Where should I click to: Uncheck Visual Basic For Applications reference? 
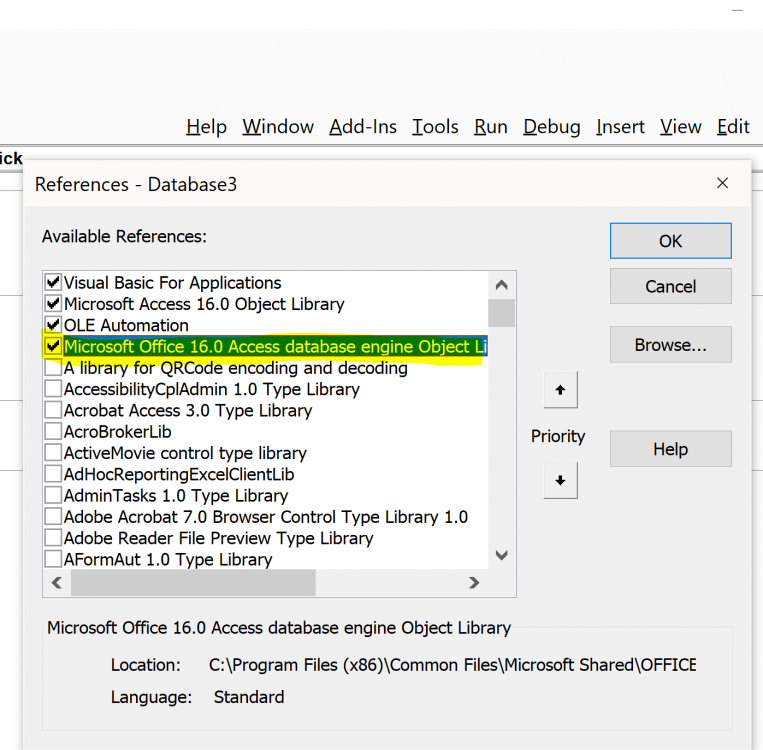click(53, 283)
